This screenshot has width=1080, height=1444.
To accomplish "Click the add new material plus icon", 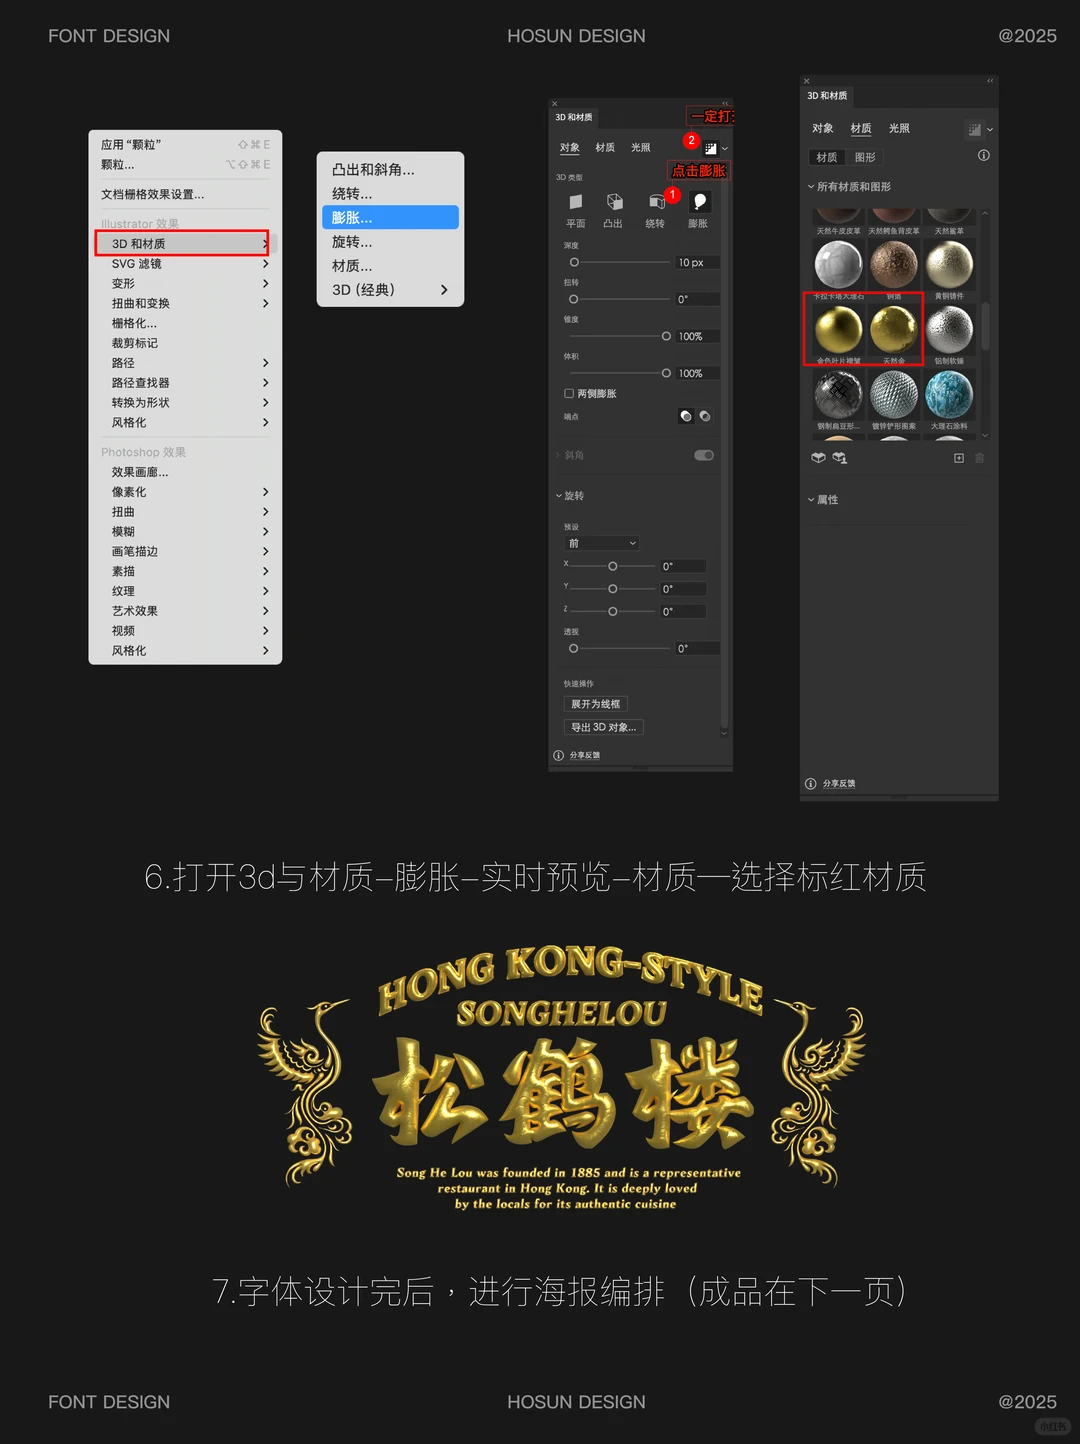I will (x=959, y=458).
